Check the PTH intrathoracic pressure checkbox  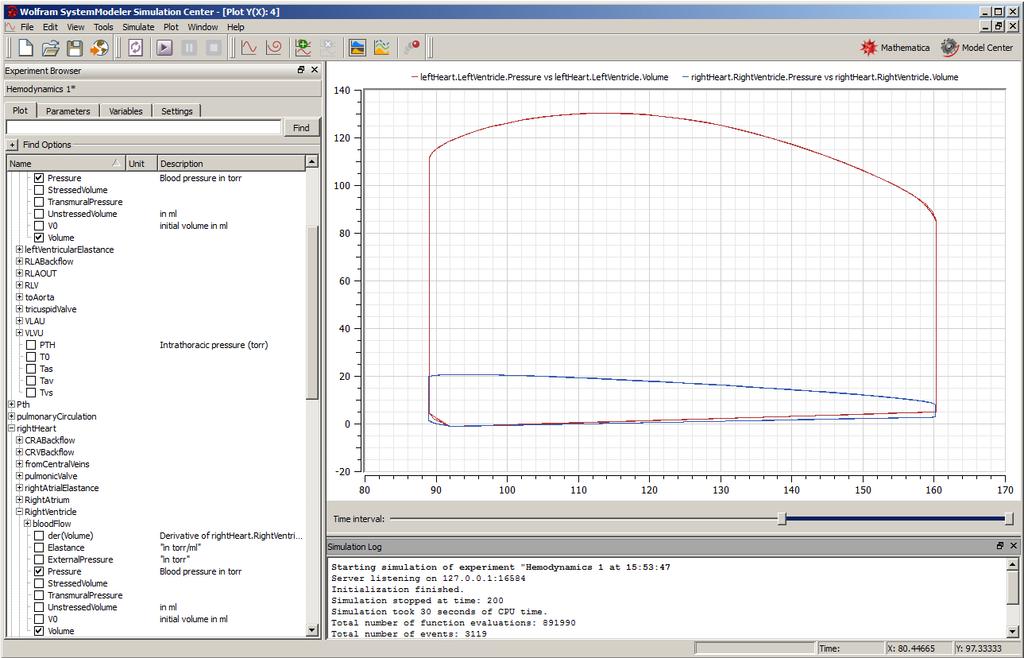point(31,345)
